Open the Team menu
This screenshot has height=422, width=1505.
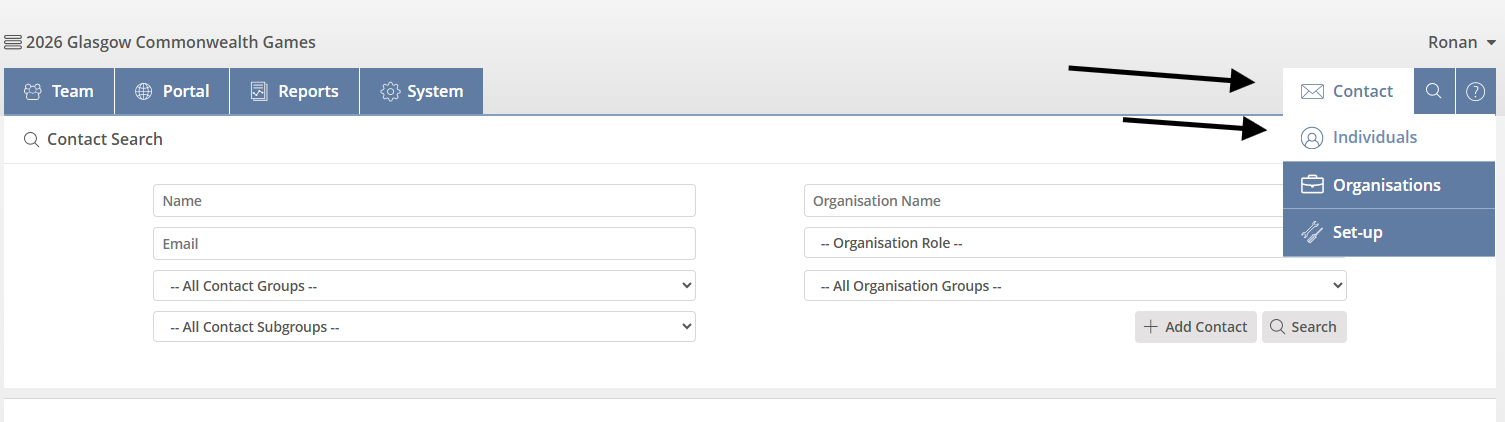click(59, 91)
